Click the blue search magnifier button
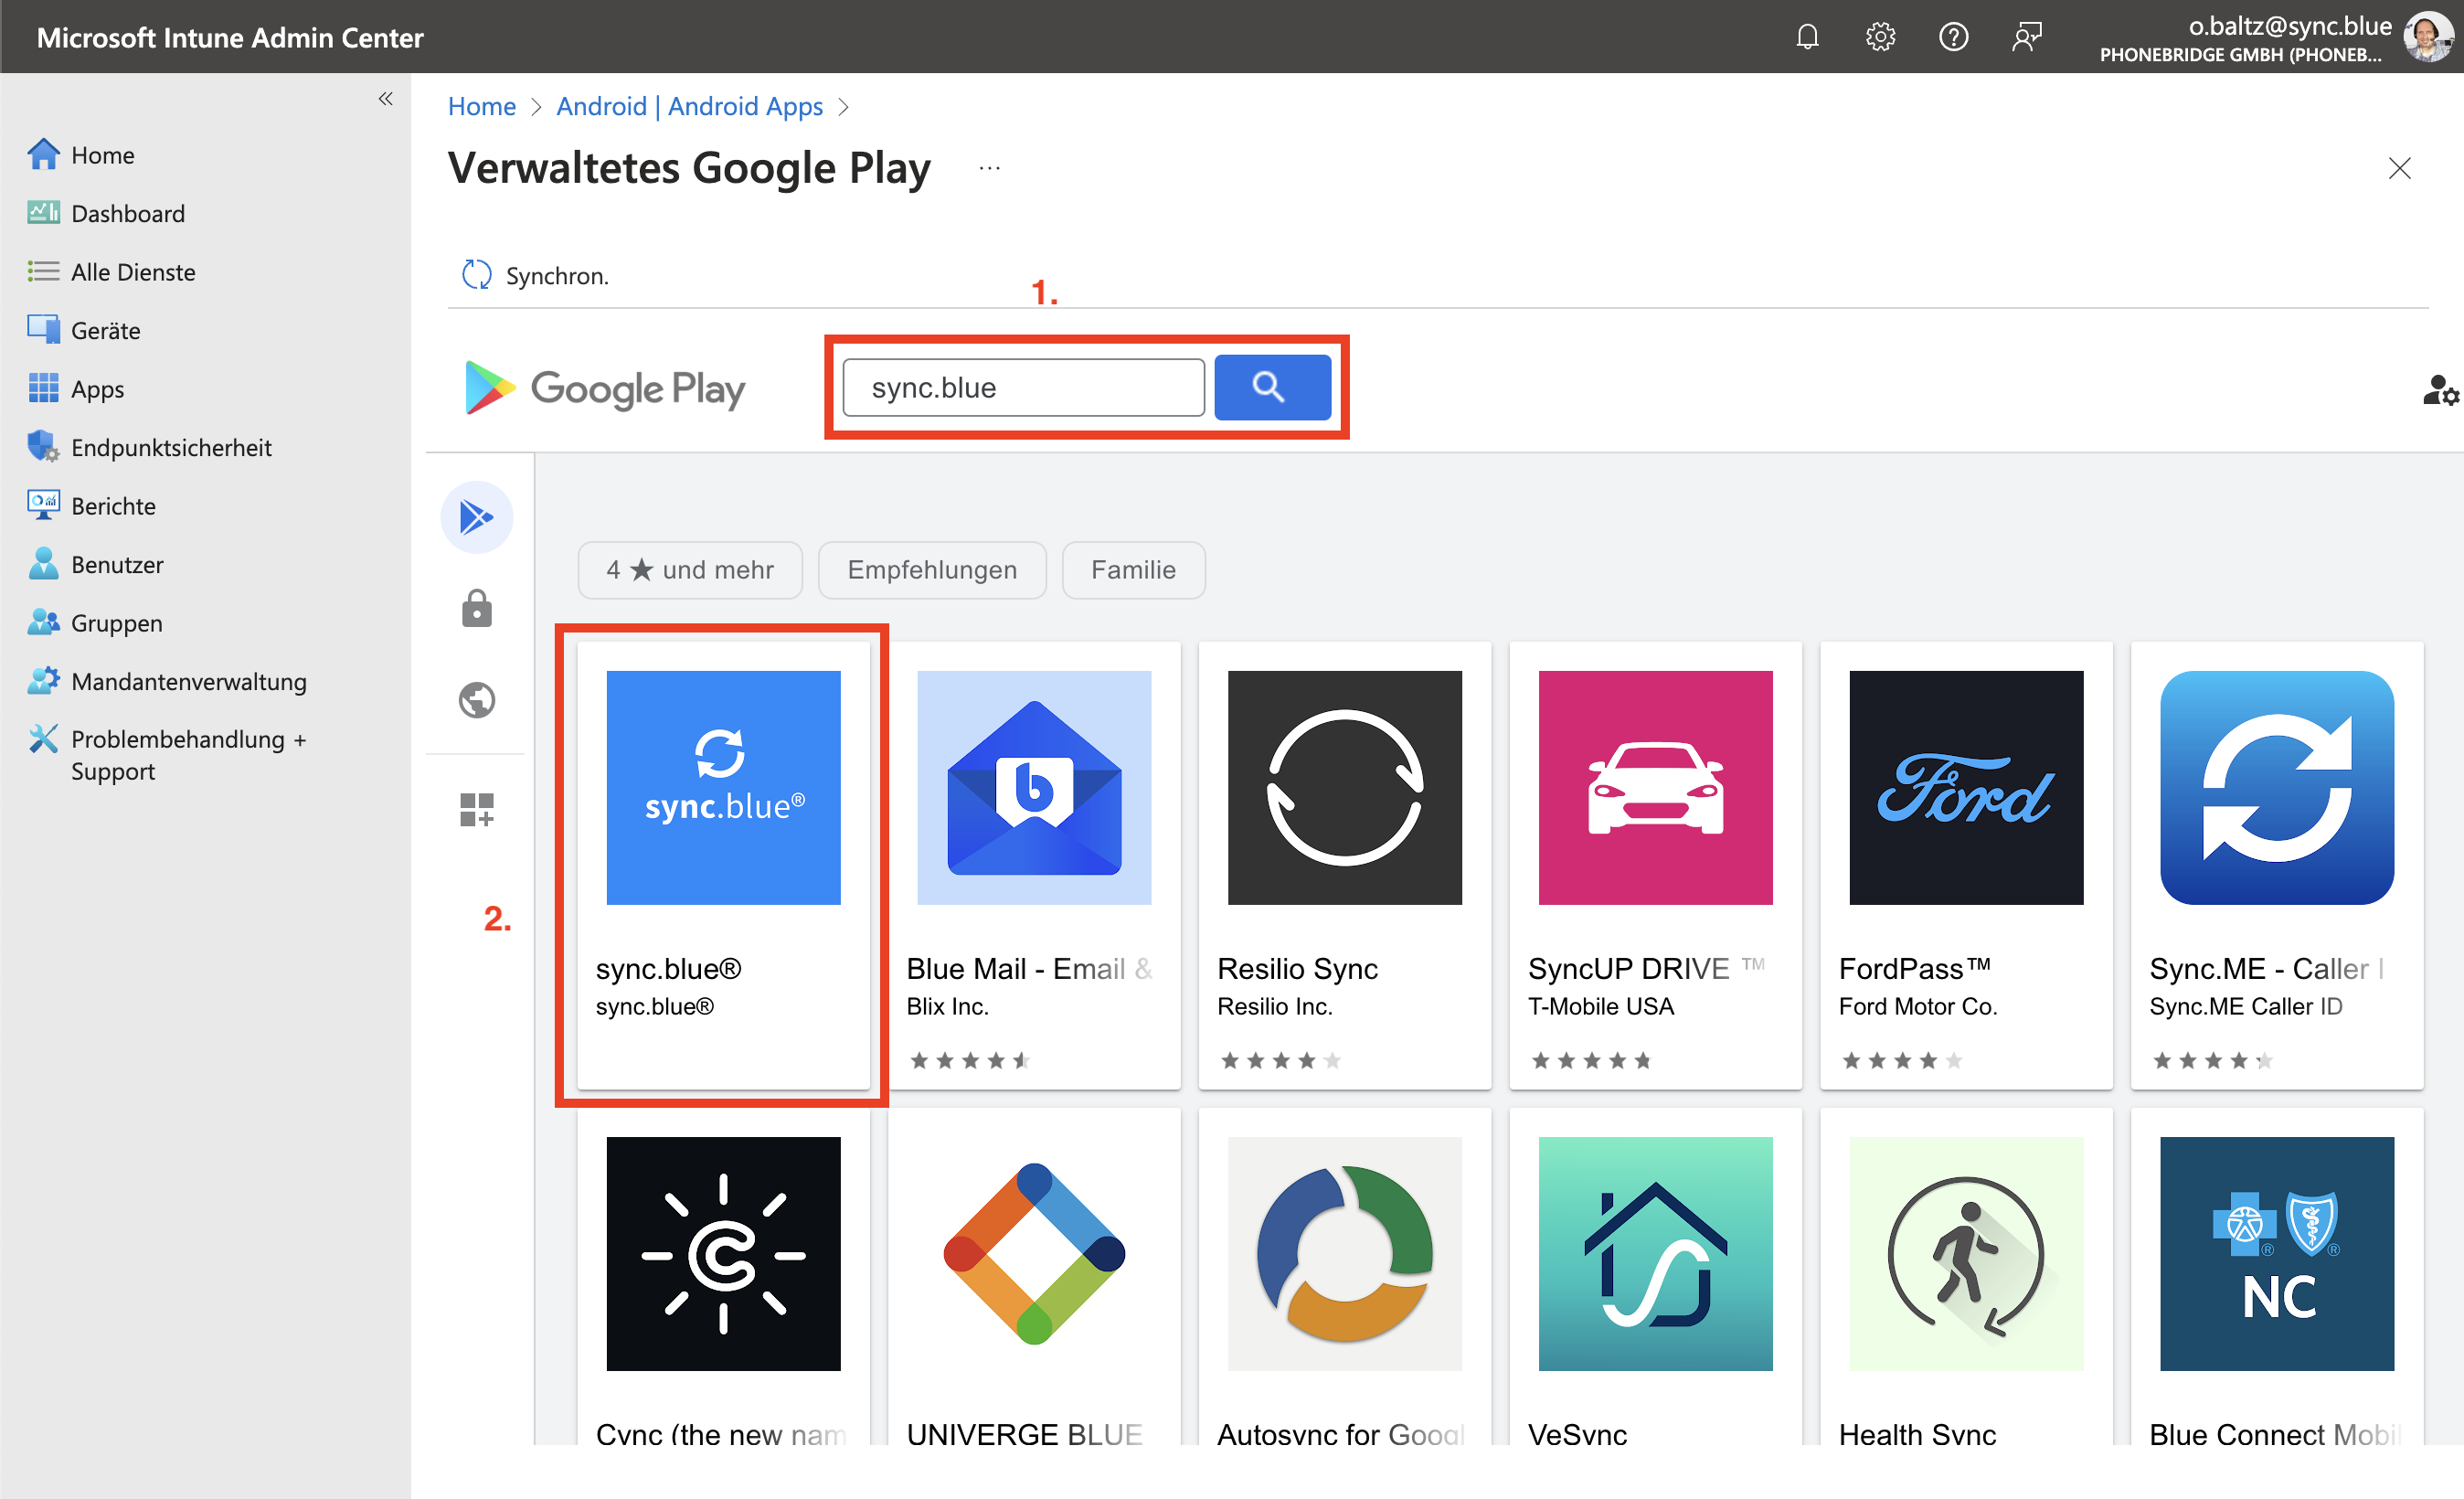This screenshot has height=1499, width=2464. [1271, 387]
